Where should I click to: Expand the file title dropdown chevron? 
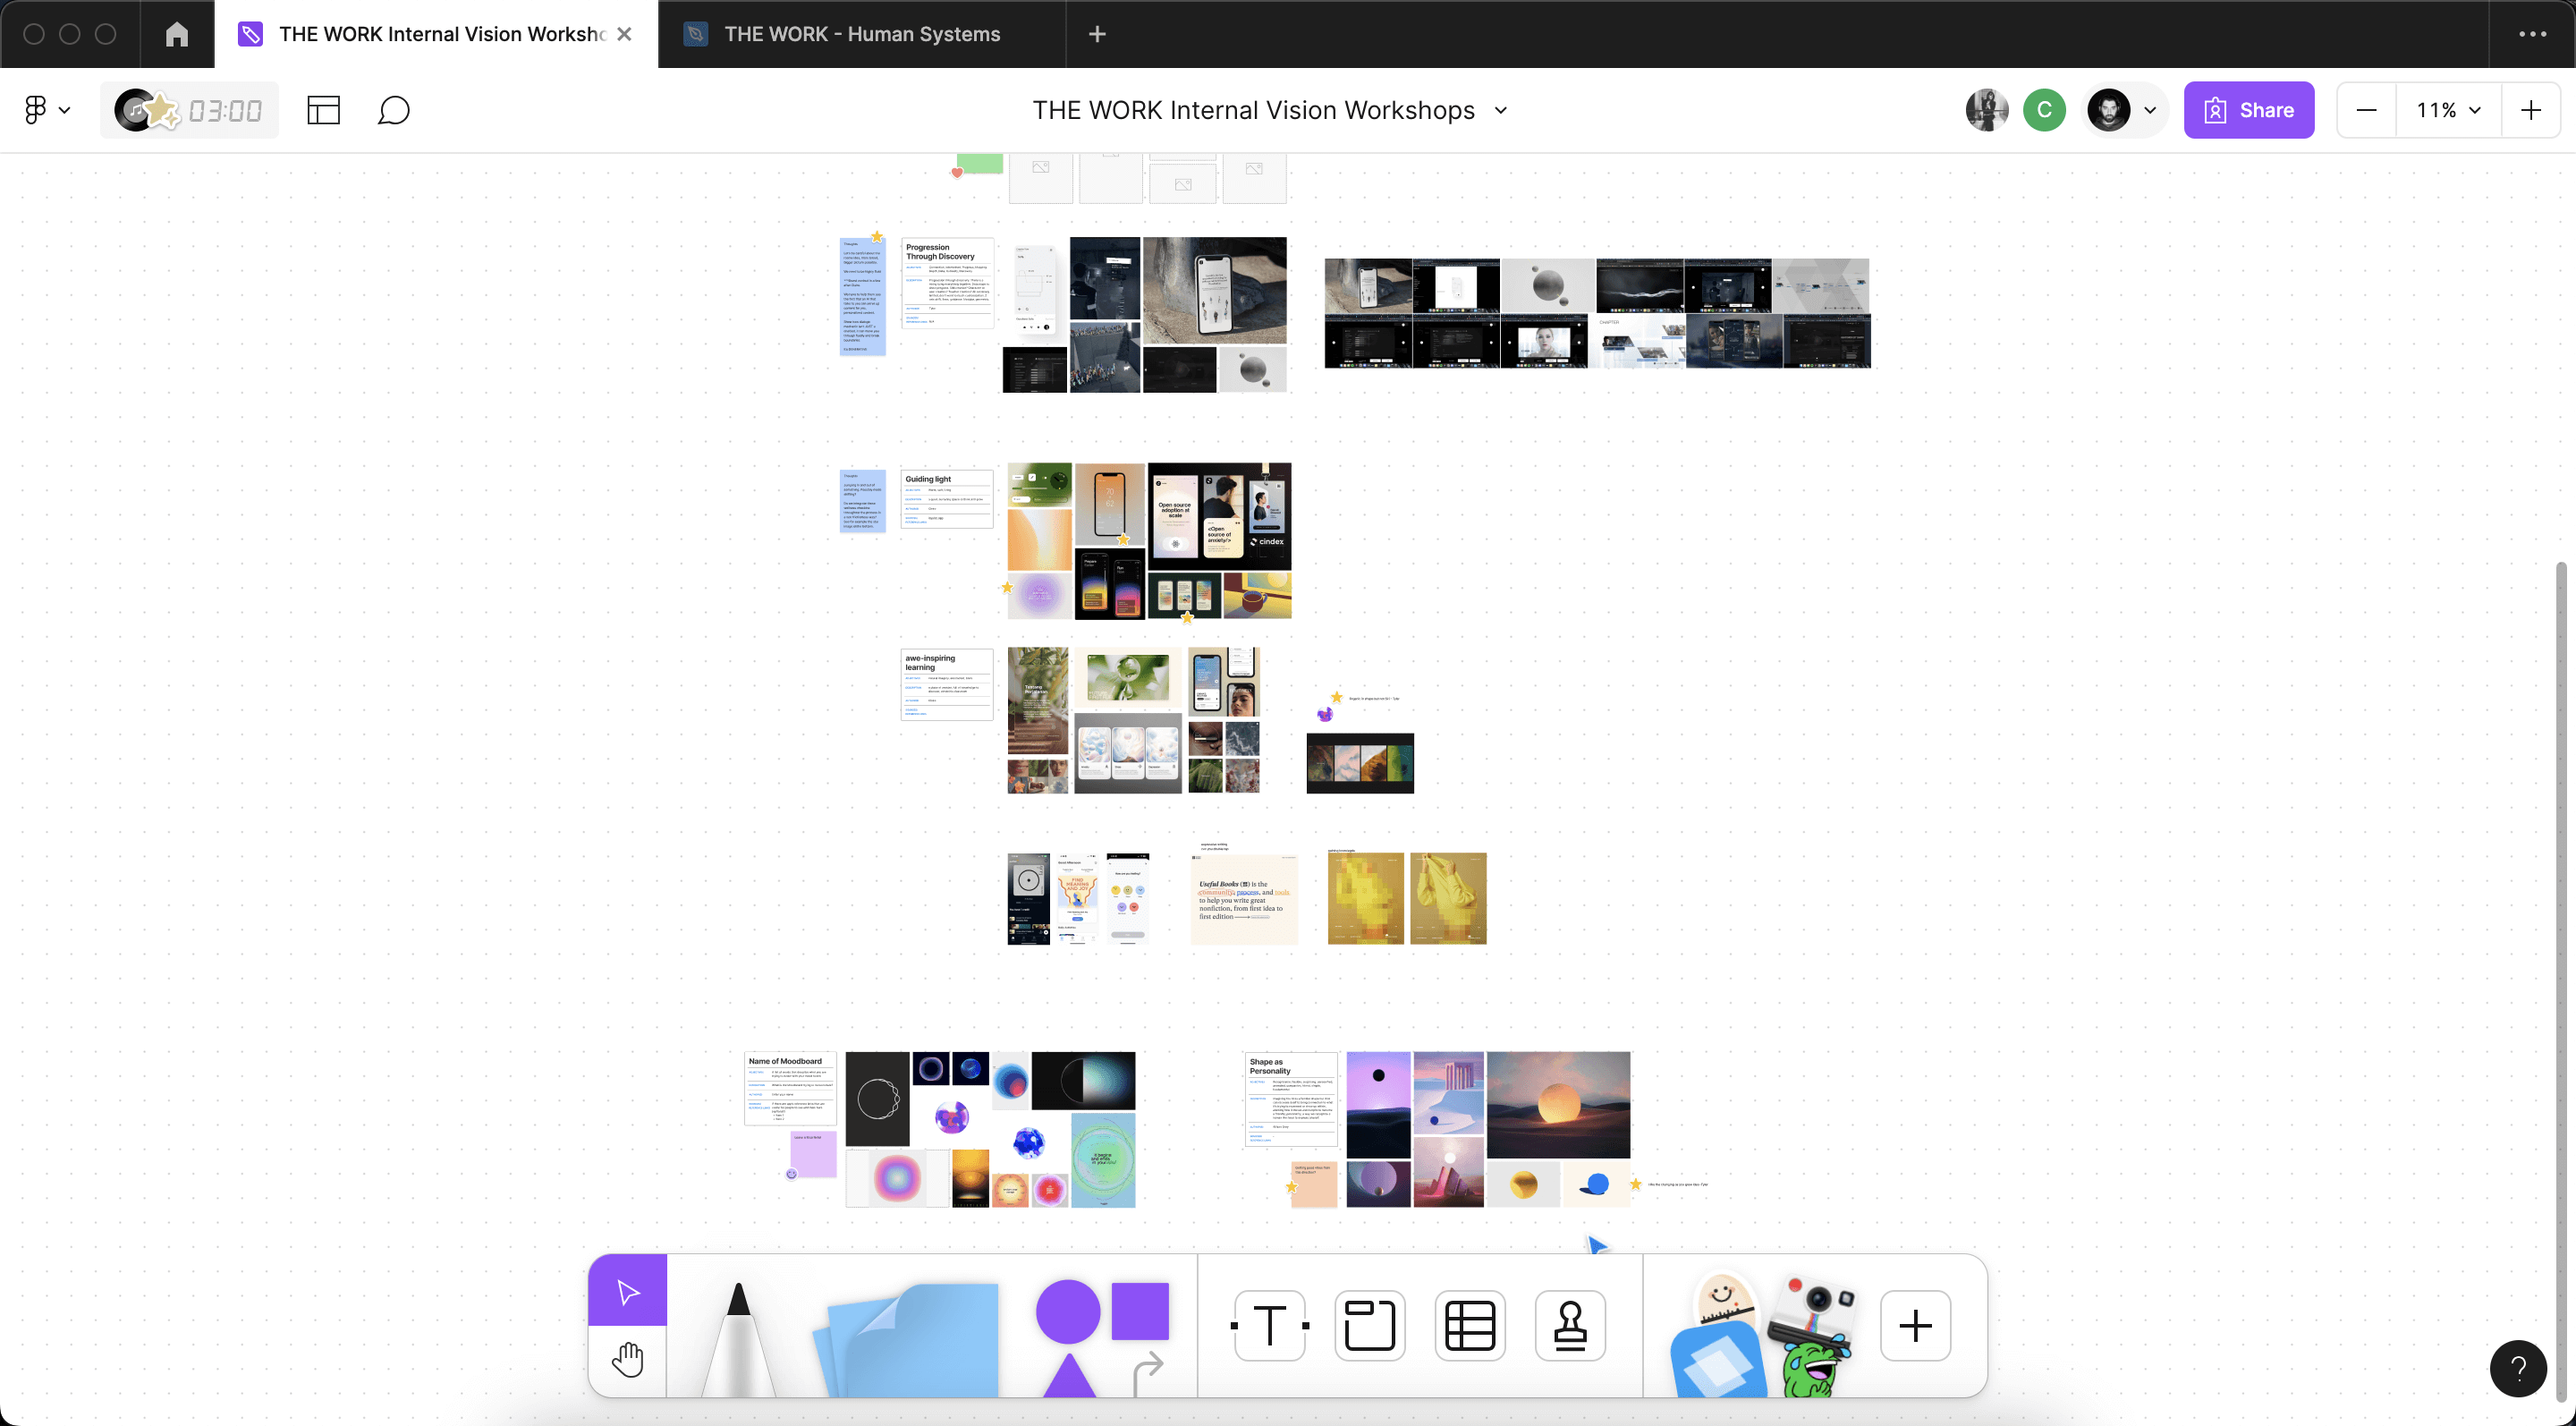1501,110
